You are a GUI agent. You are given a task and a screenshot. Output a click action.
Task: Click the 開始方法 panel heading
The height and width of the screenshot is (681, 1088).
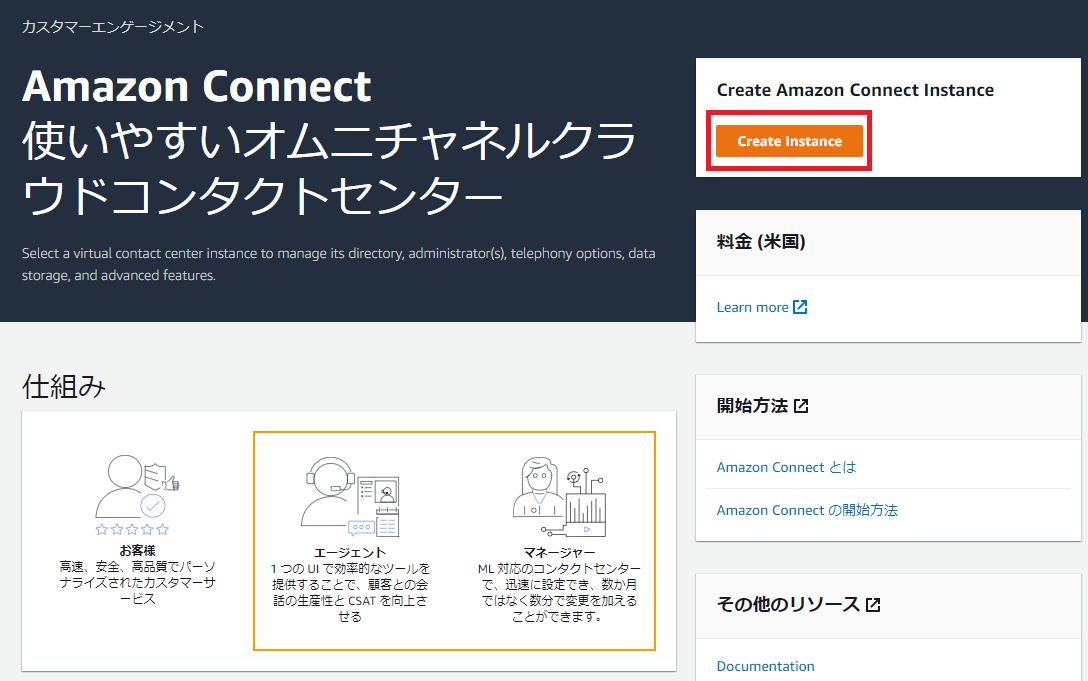point(752,405)
